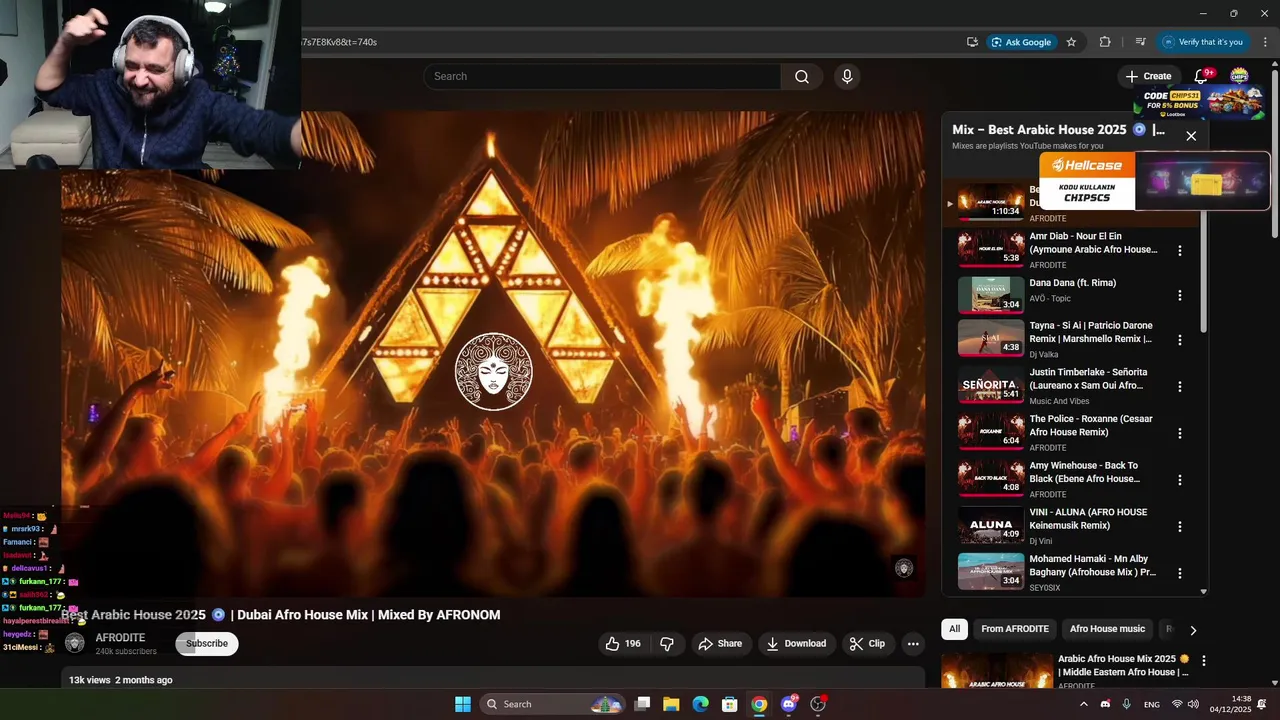Click the Create button
1280x720 pixels.
click(1148, 76)
